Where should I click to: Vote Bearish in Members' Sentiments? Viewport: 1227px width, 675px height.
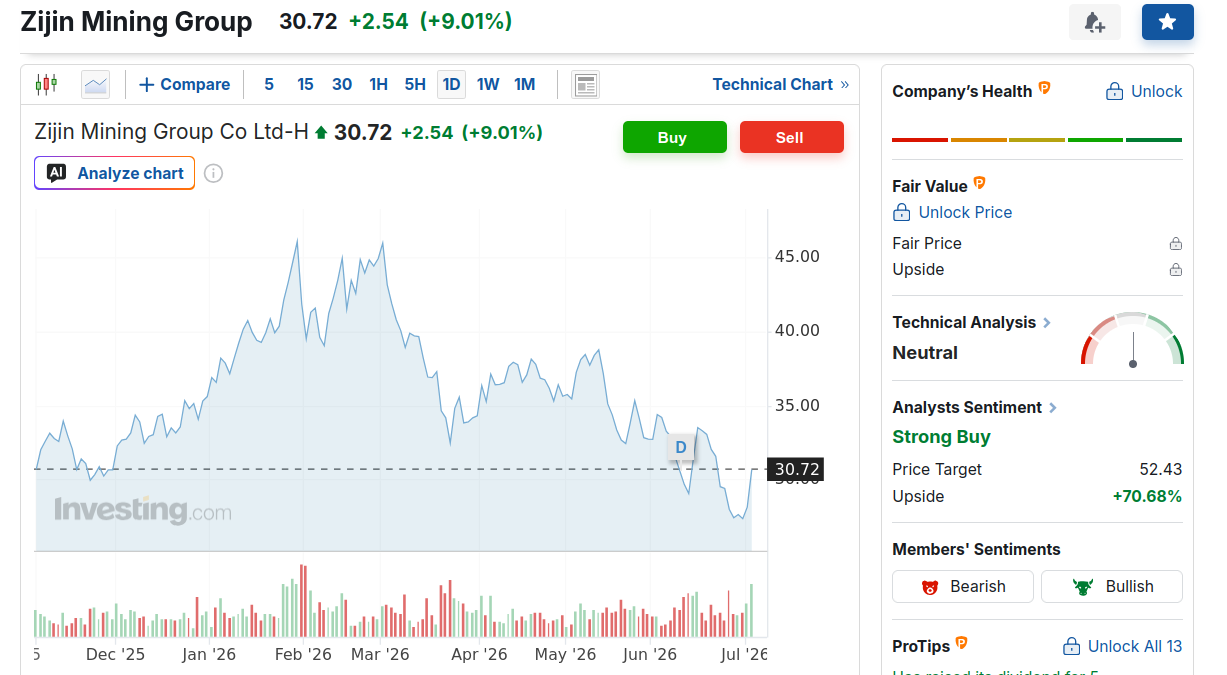962,587
